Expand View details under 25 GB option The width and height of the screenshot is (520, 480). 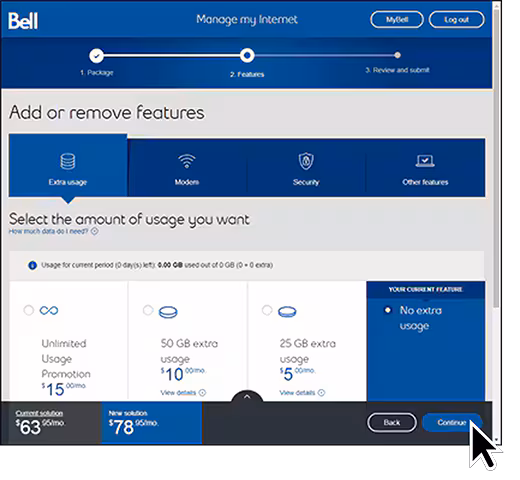click(302, 393)
